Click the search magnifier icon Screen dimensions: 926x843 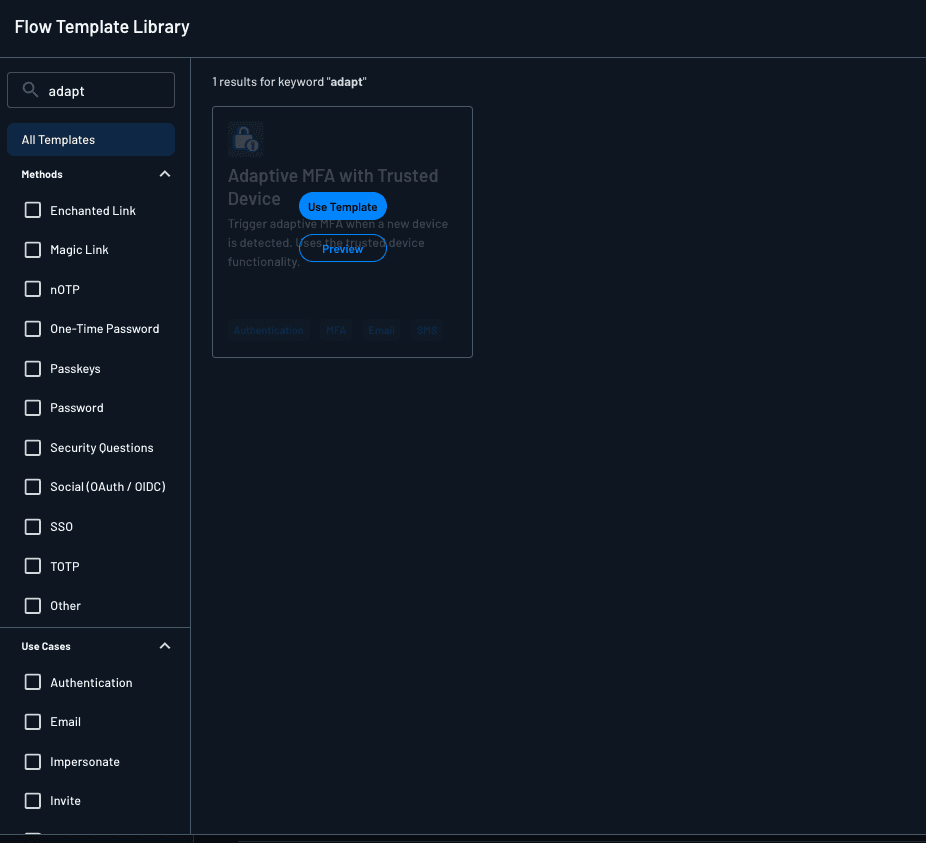coord(30,89)
